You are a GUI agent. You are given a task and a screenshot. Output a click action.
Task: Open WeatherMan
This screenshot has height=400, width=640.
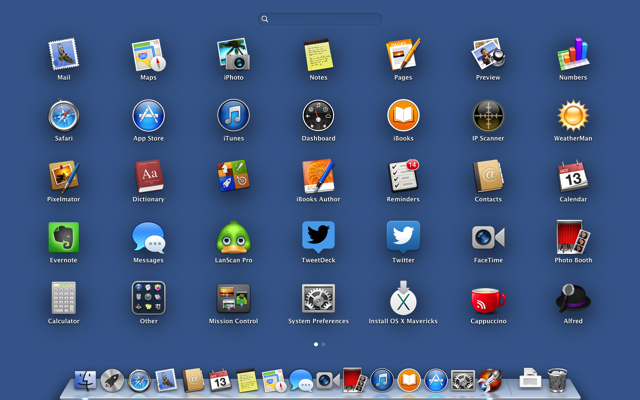pos(573,116)
